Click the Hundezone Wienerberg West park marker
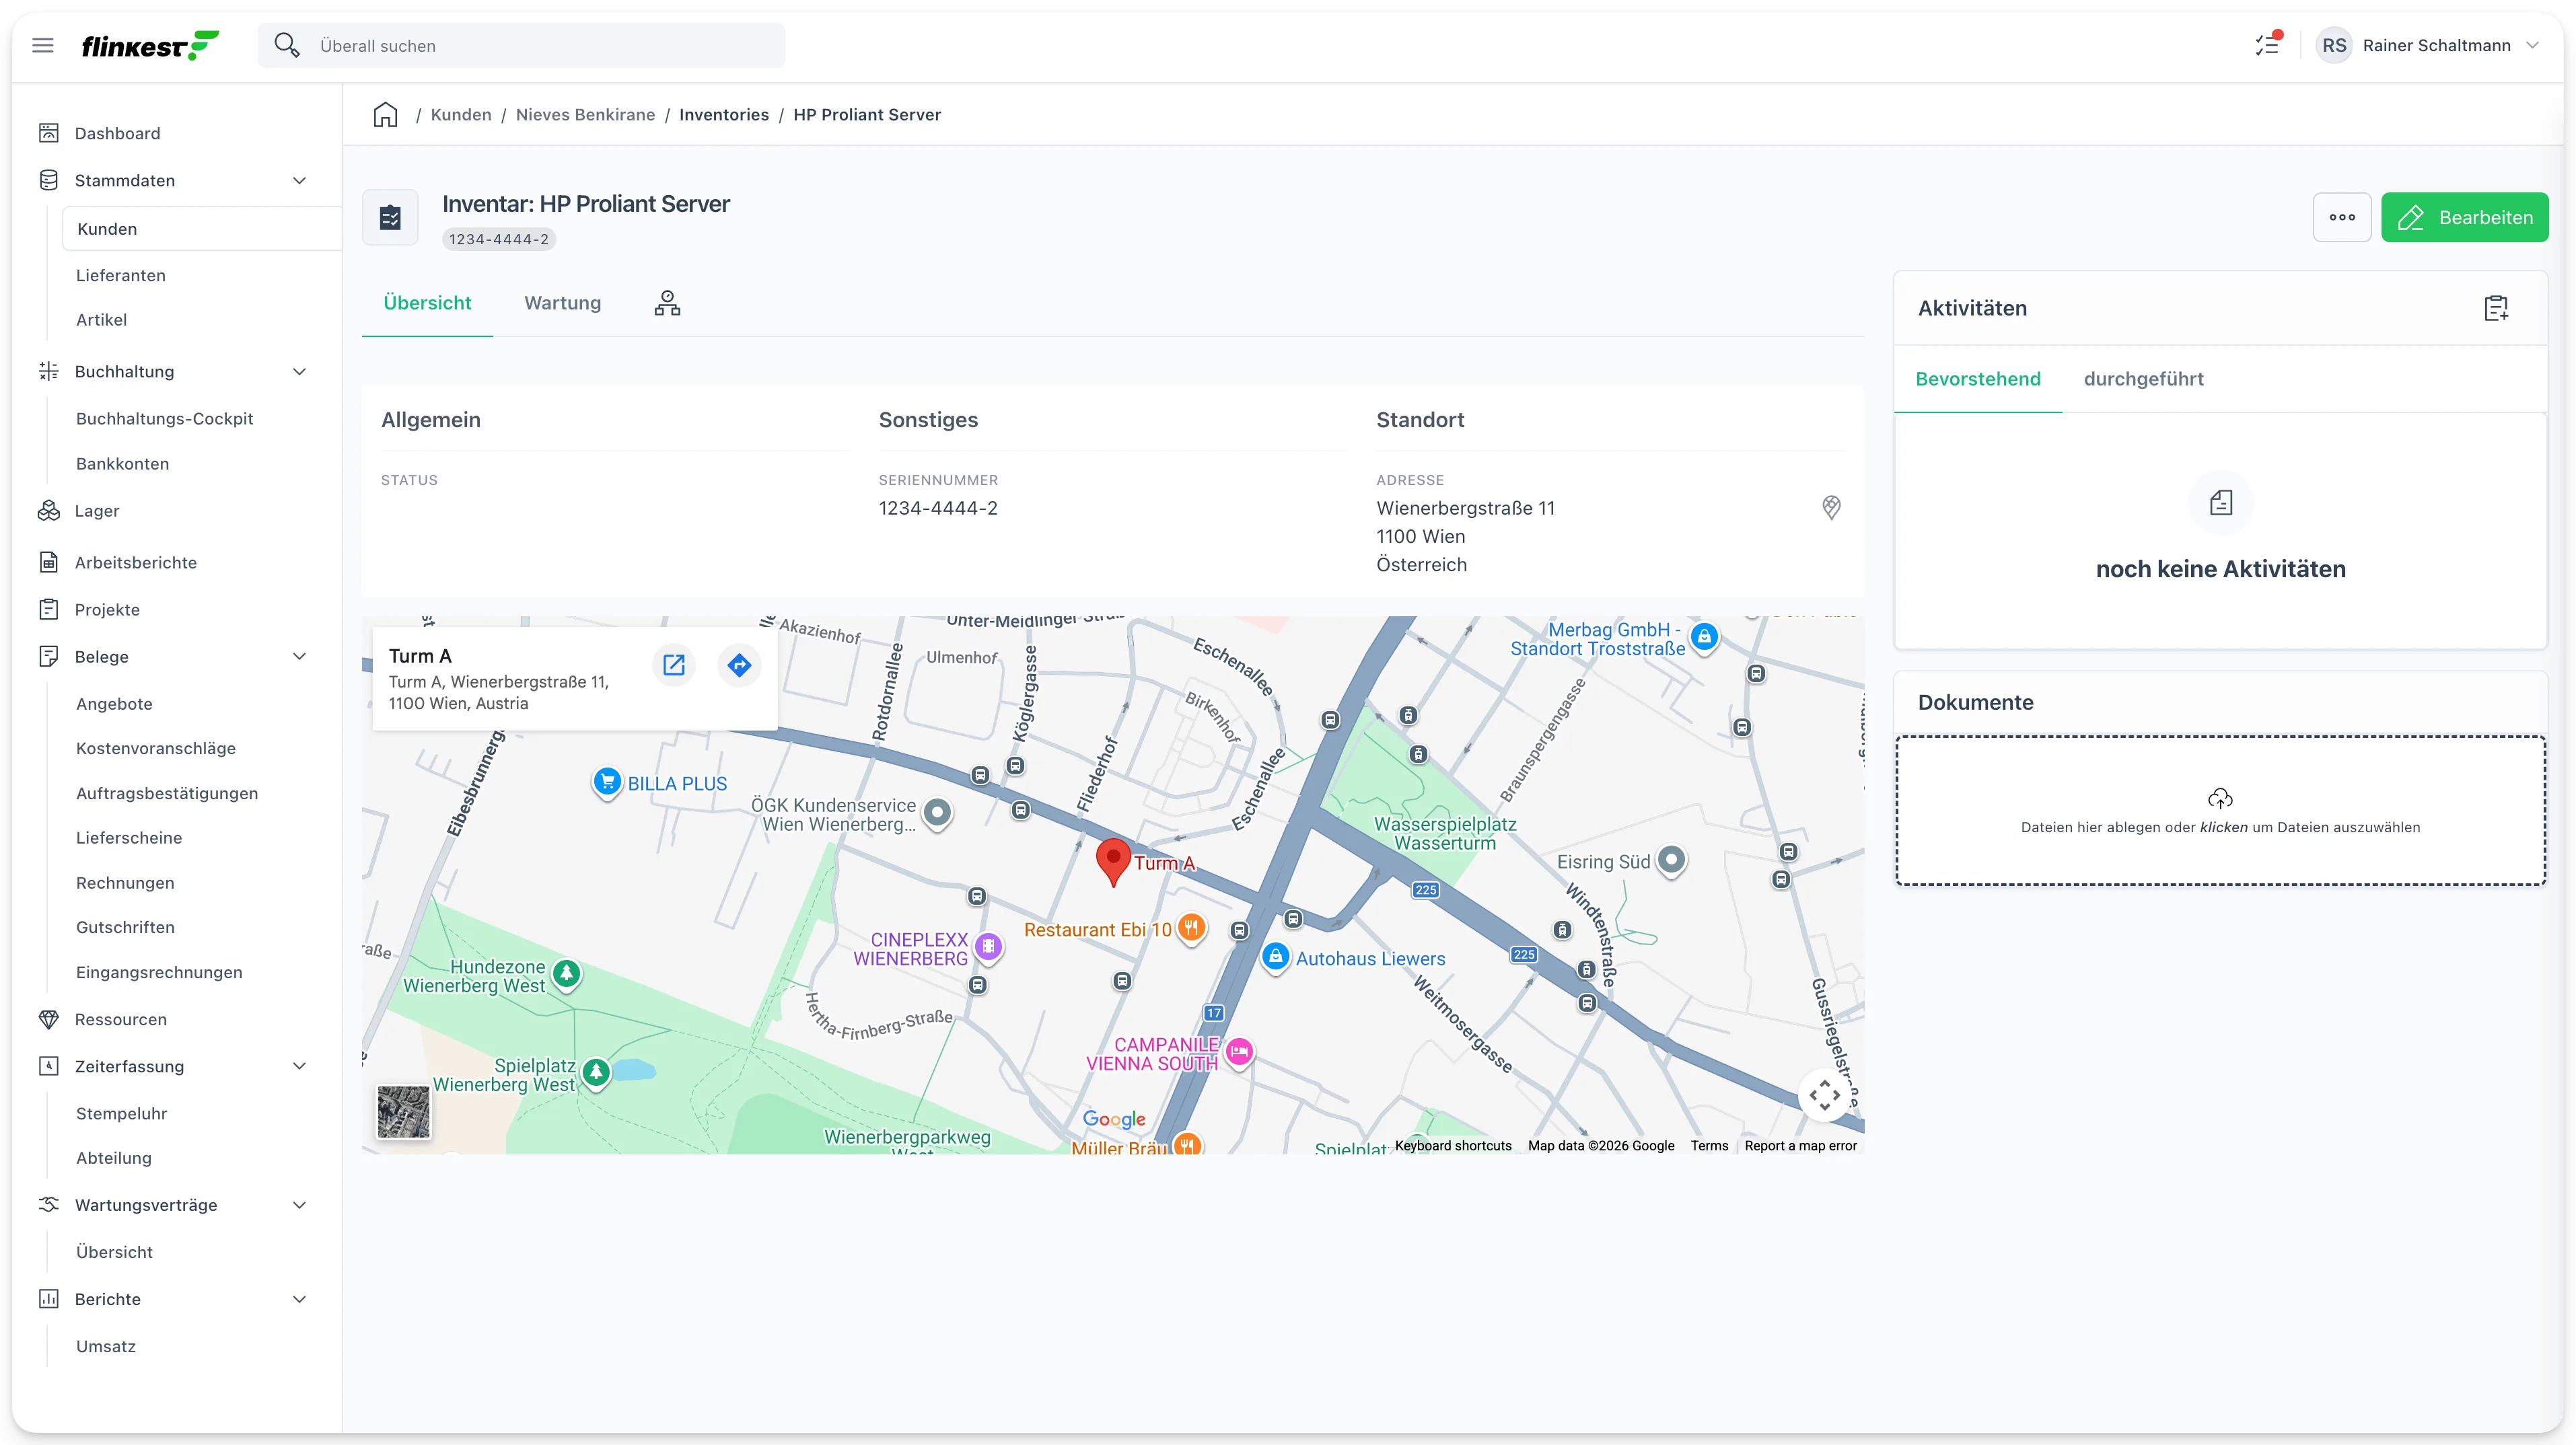This screenshot has width=2576, height=1445. (567, 973)
